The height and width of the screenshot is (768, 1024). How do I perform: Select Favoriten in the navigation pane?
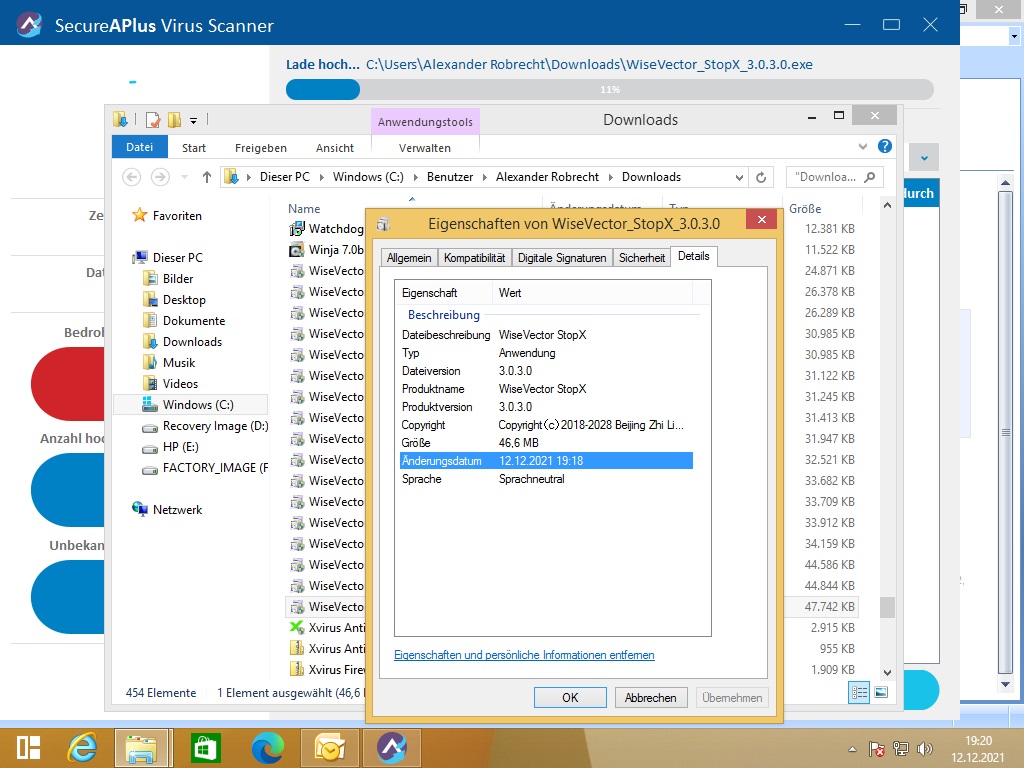(x=167, y=216)
